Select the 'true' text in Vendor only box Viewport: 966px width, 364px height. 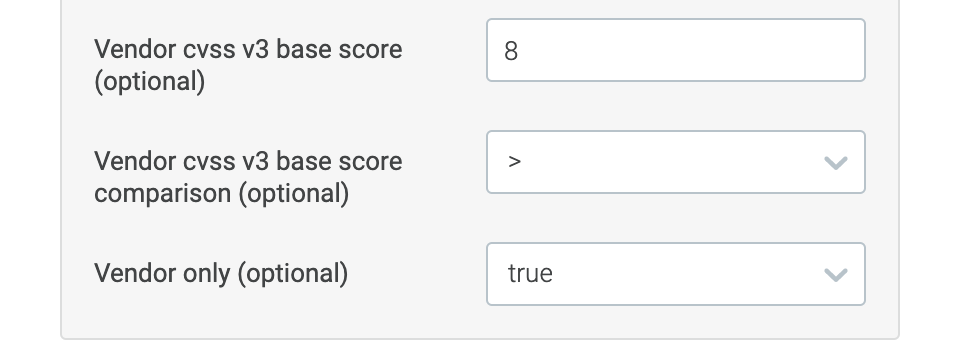pyautogui.click(x=530, y=273)
